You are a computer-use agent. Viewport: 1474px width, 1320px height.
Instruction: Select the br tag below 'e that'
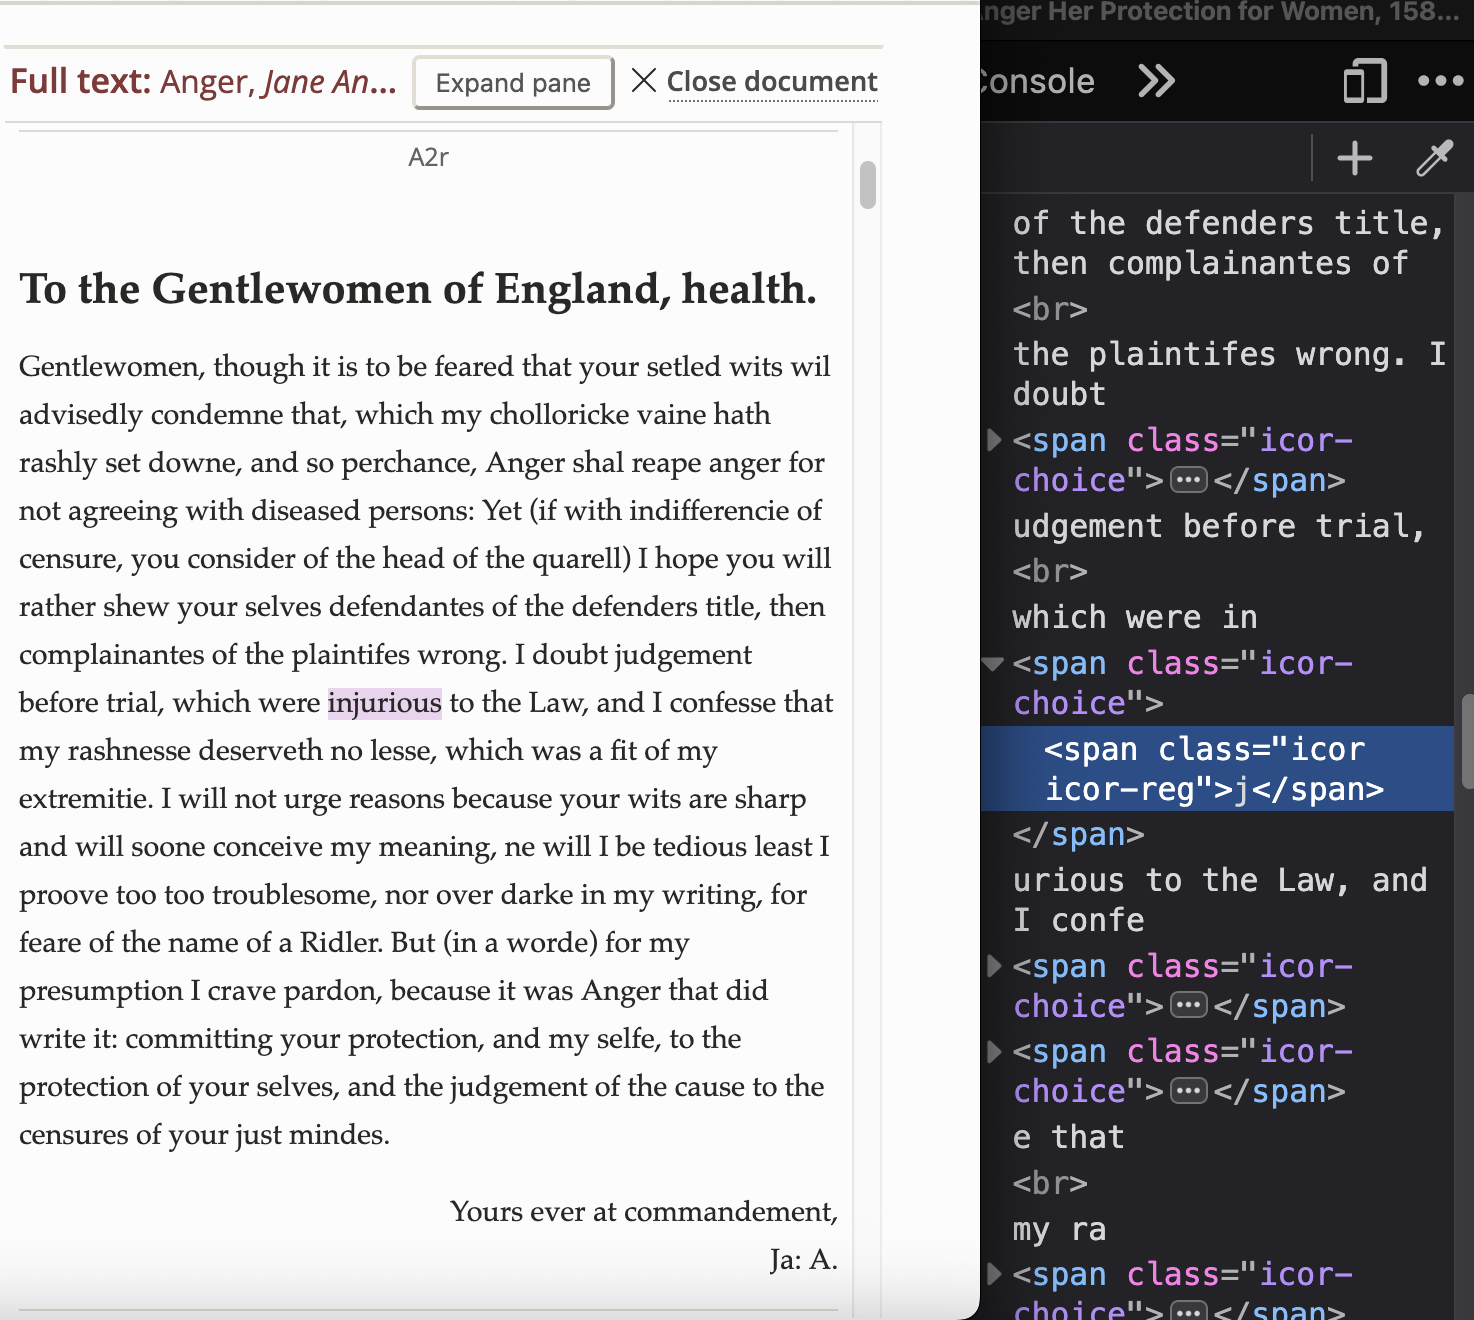1050,1183
